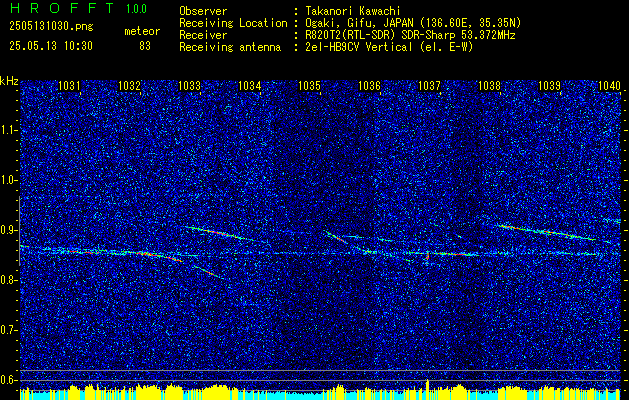Click the 1039 time marker
This screenshot has height=400, width=629.
pyautogui.click(x=549, y=85)
